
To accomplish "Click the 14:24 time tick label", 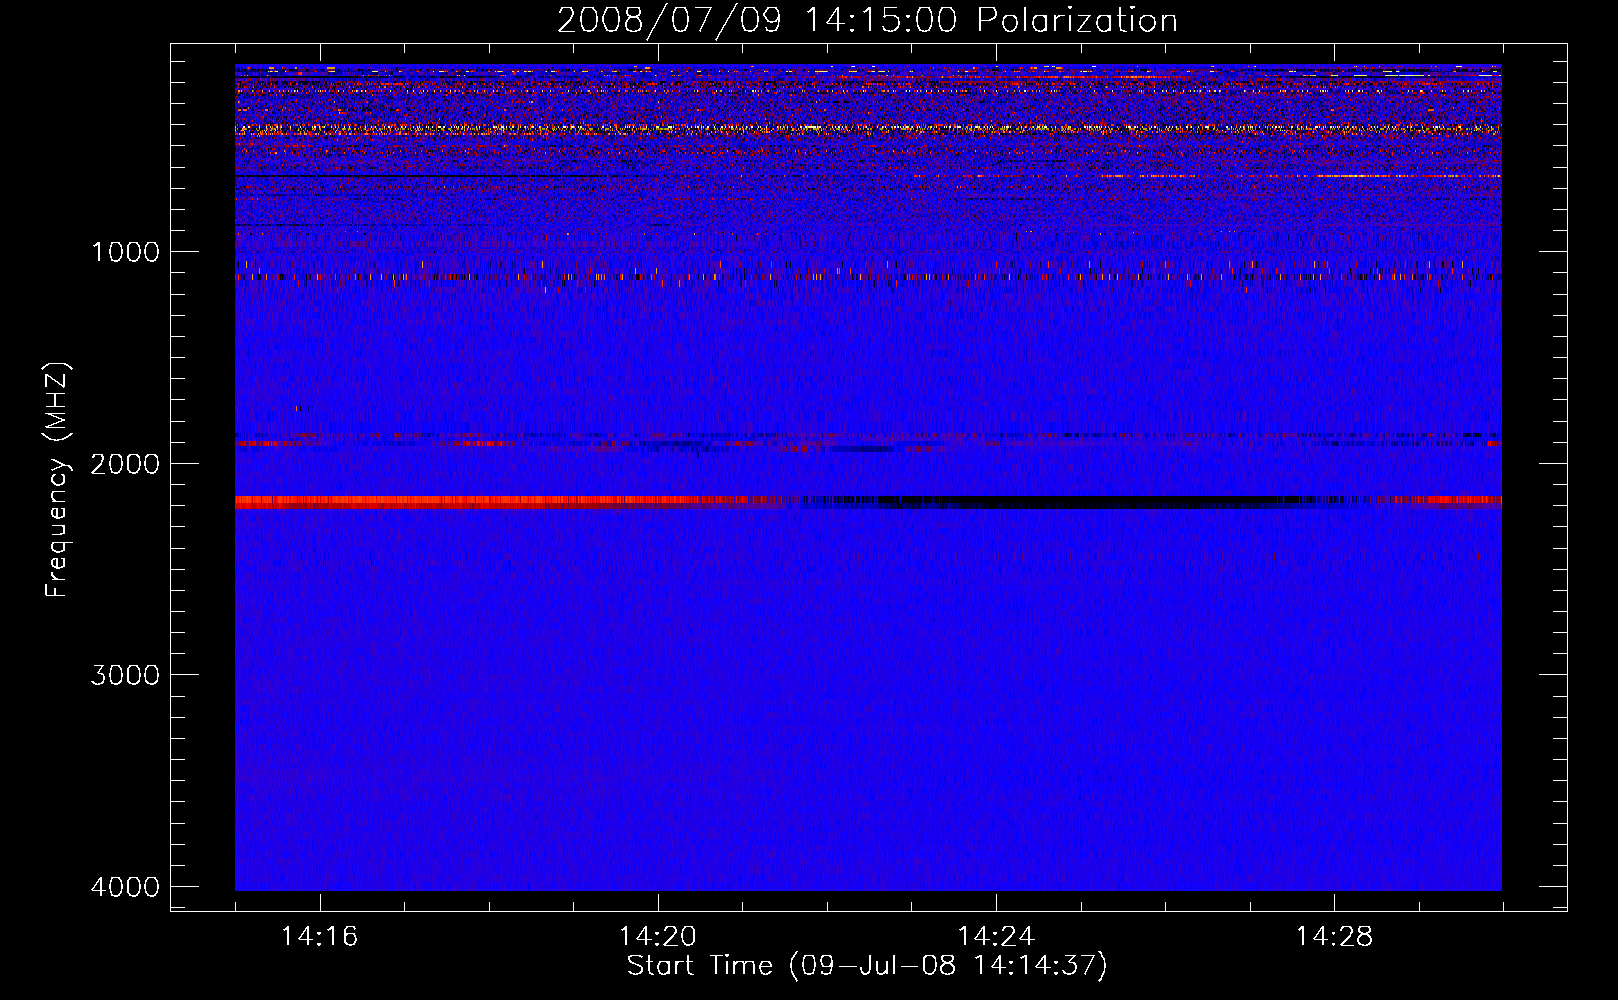I will [x=995, y=937].
